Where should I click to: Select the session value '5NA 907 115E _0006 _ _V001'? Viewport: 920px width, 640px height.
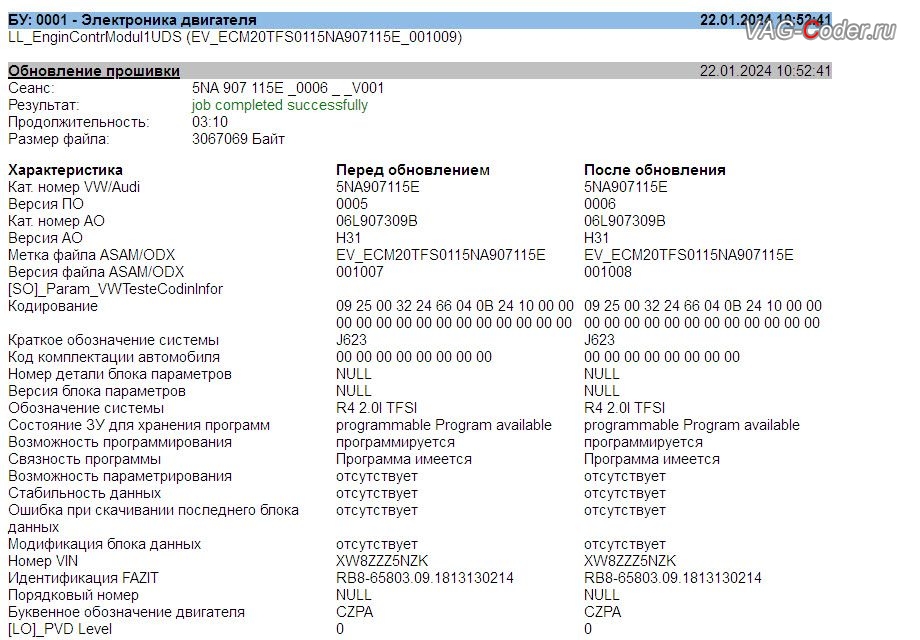[288, 88]
